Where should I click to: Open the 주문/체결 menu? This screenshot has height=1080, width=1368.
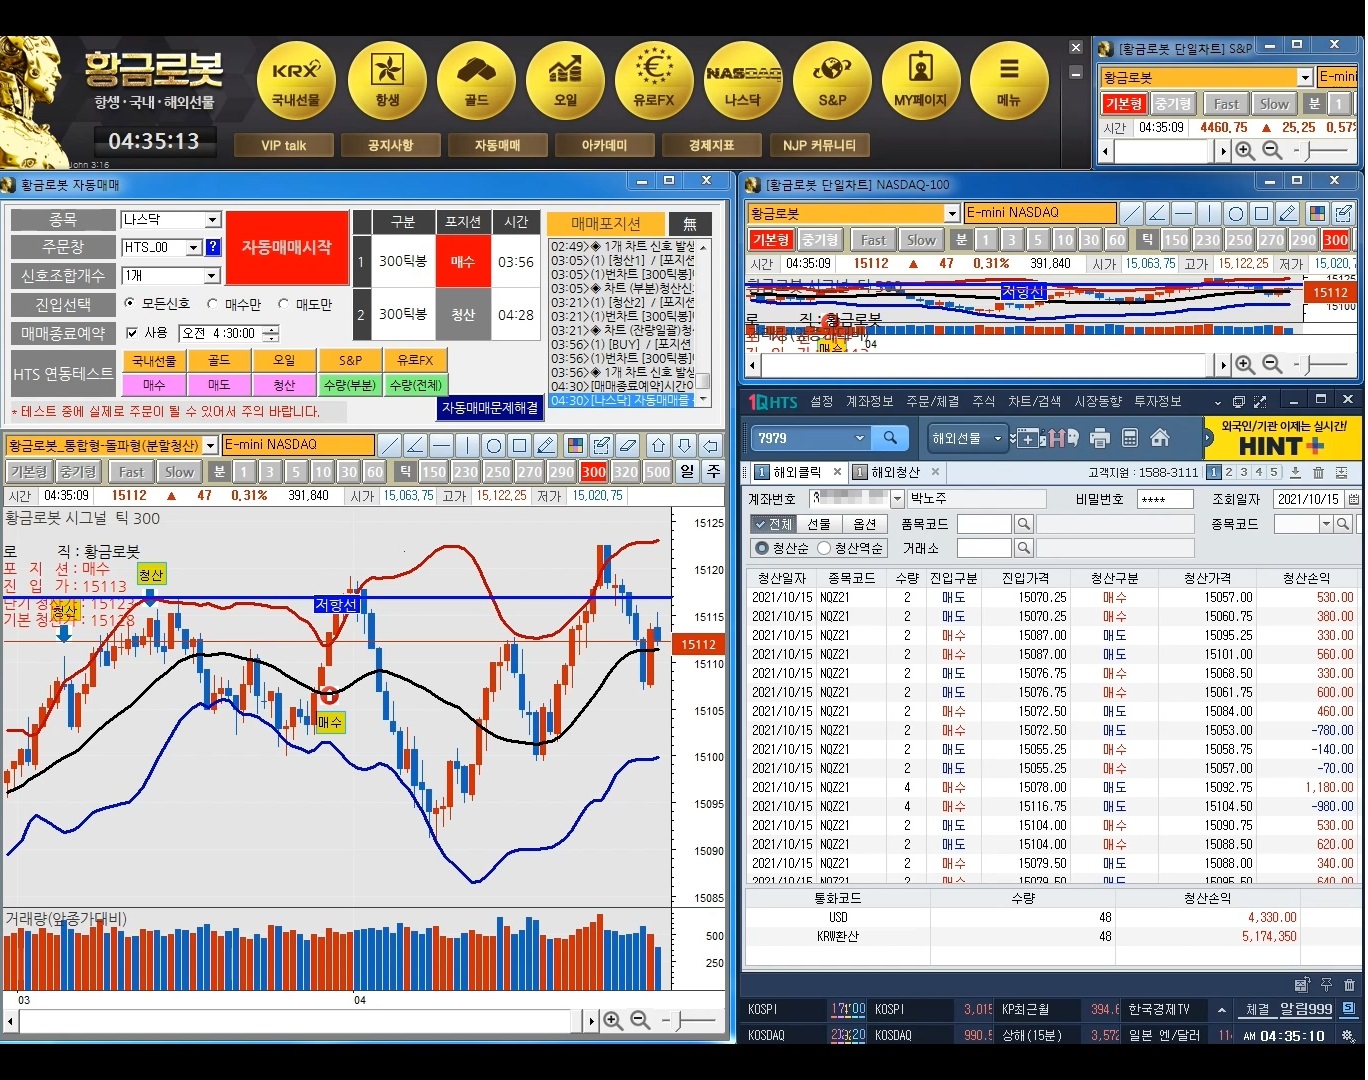(x=933, y=402)
